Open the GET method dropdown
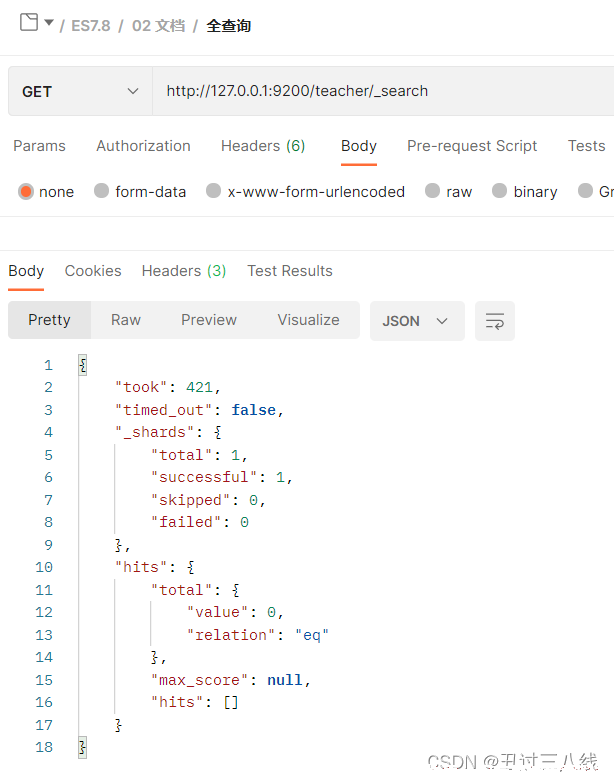 coord(80,91)
